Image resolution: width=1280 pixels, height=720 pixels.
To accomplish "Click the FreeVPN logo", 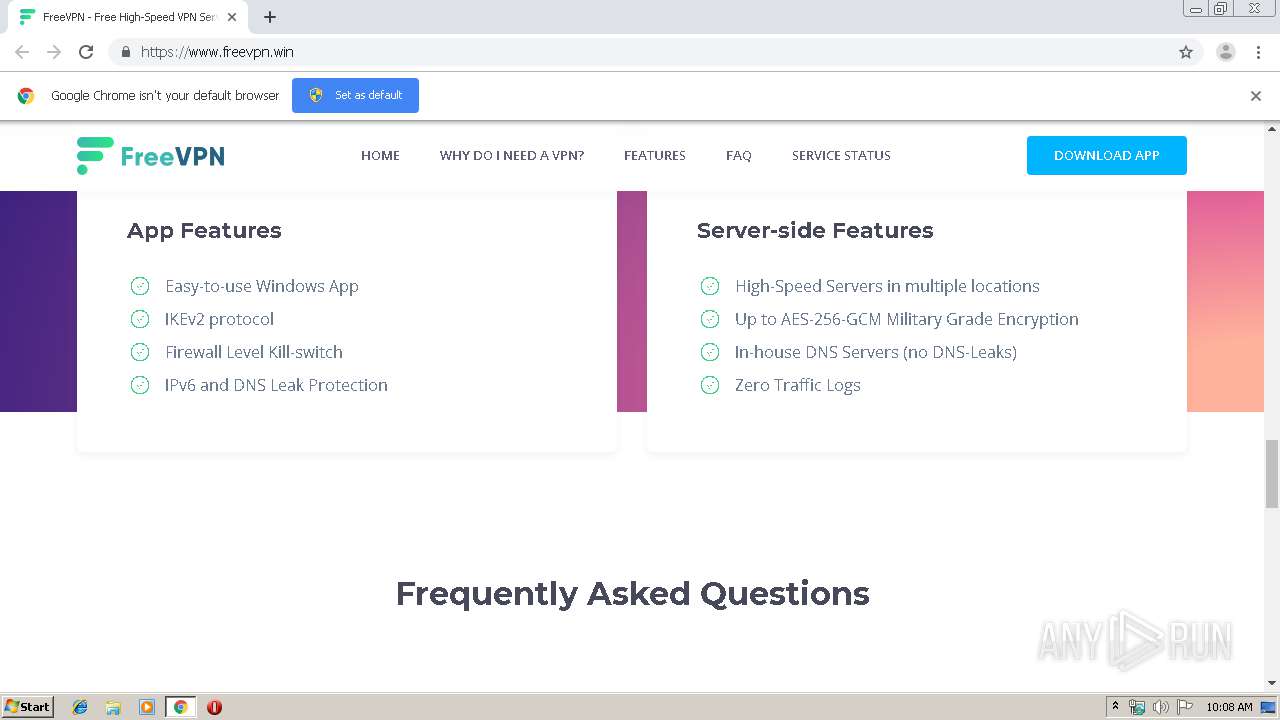I will 150,156.
